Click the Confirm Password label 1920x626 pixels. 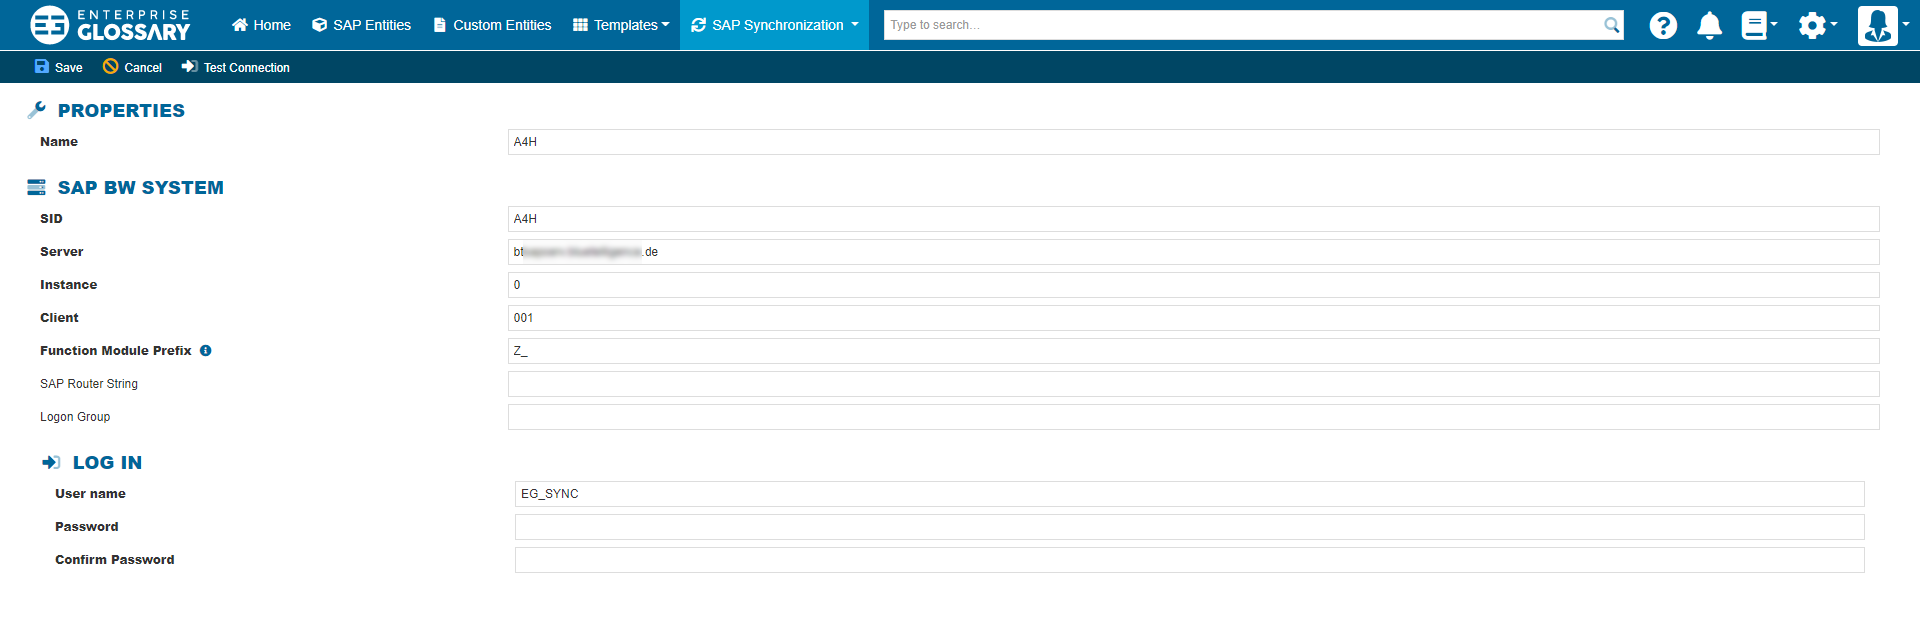(115, 560)
